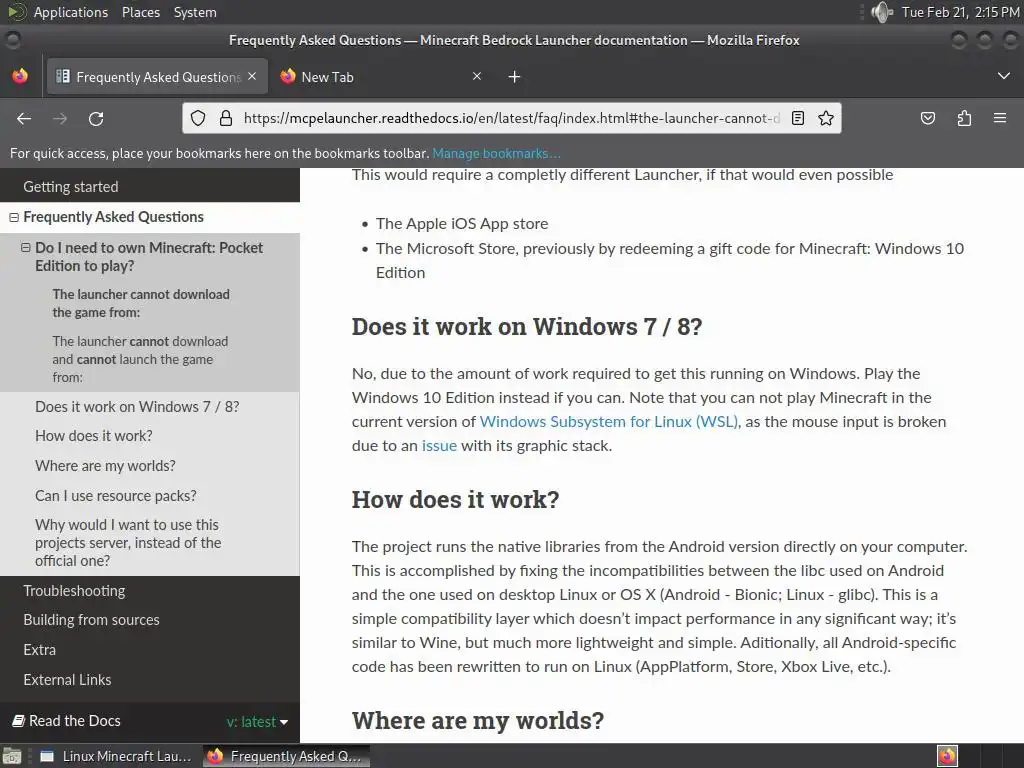Open Firefox application hamburger menu
This screenshot has height=768, width=1024.
(1000, 118)
